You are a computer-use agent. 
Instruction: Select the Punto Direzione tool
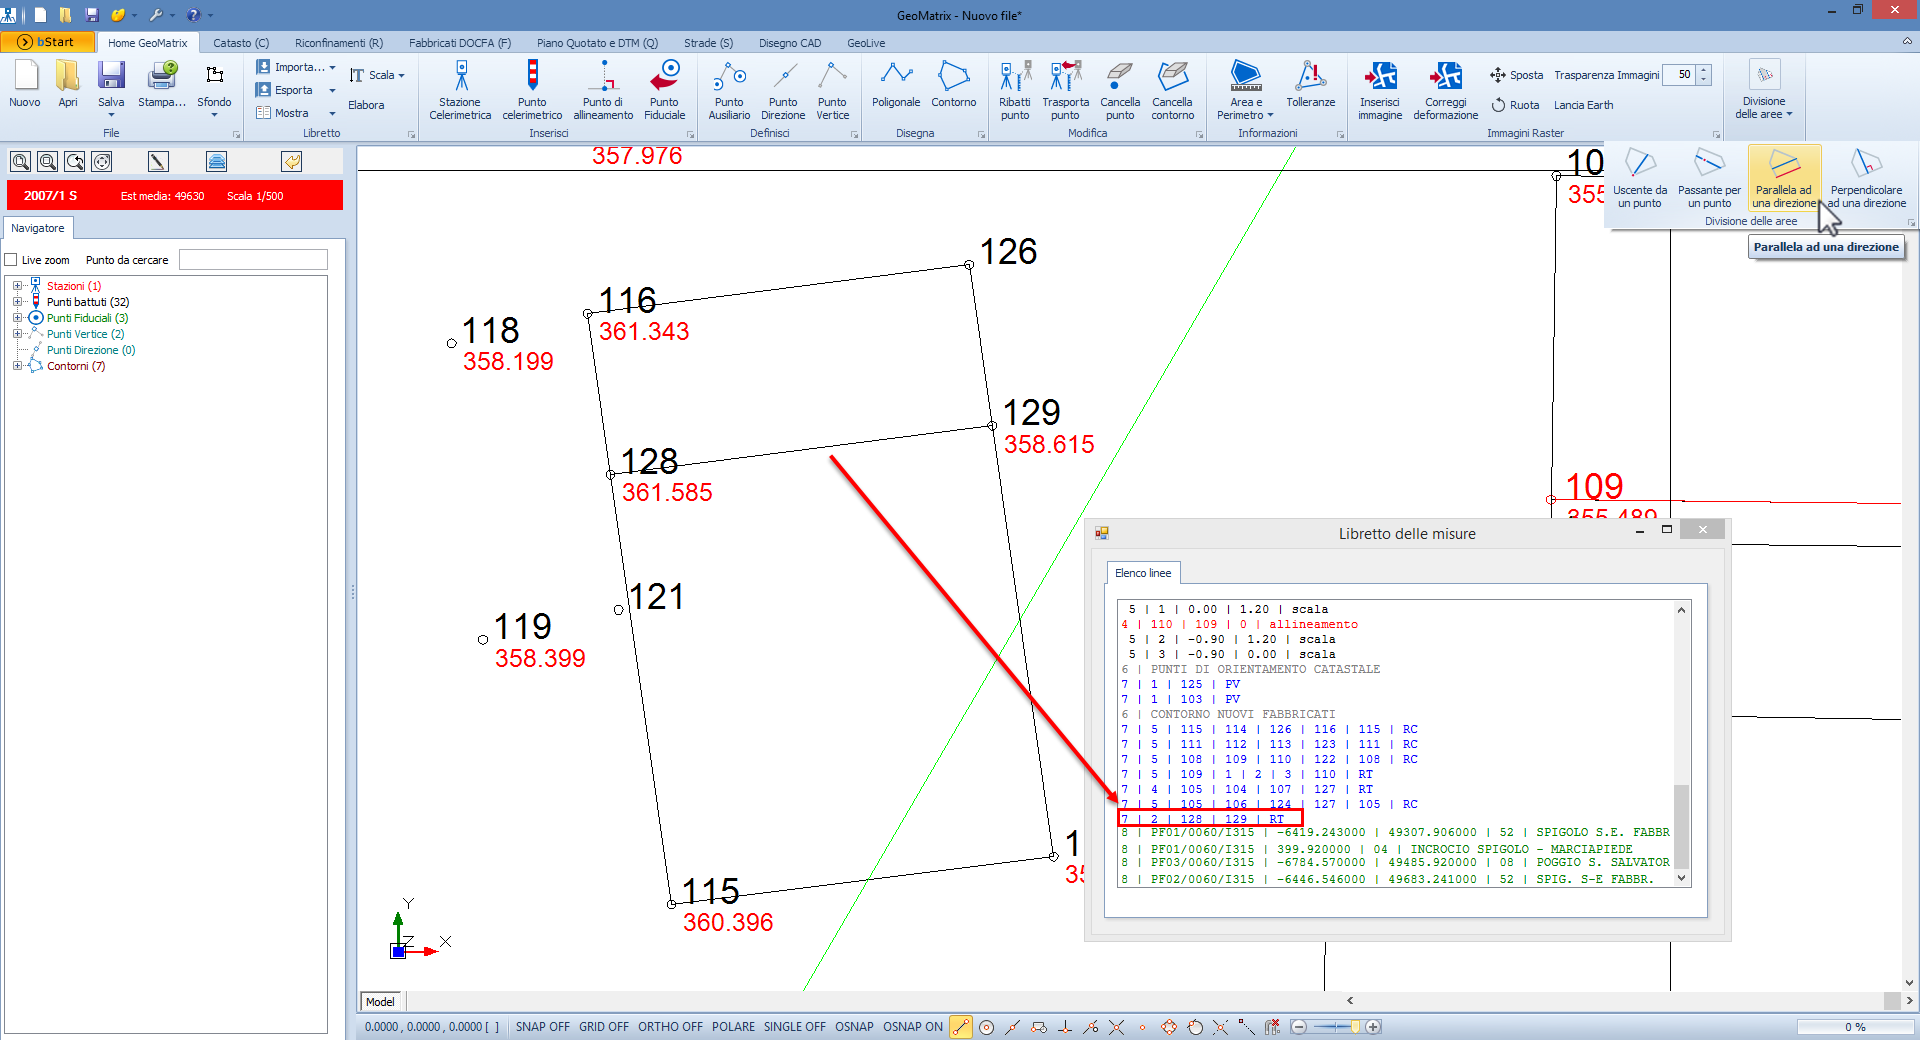783,89
